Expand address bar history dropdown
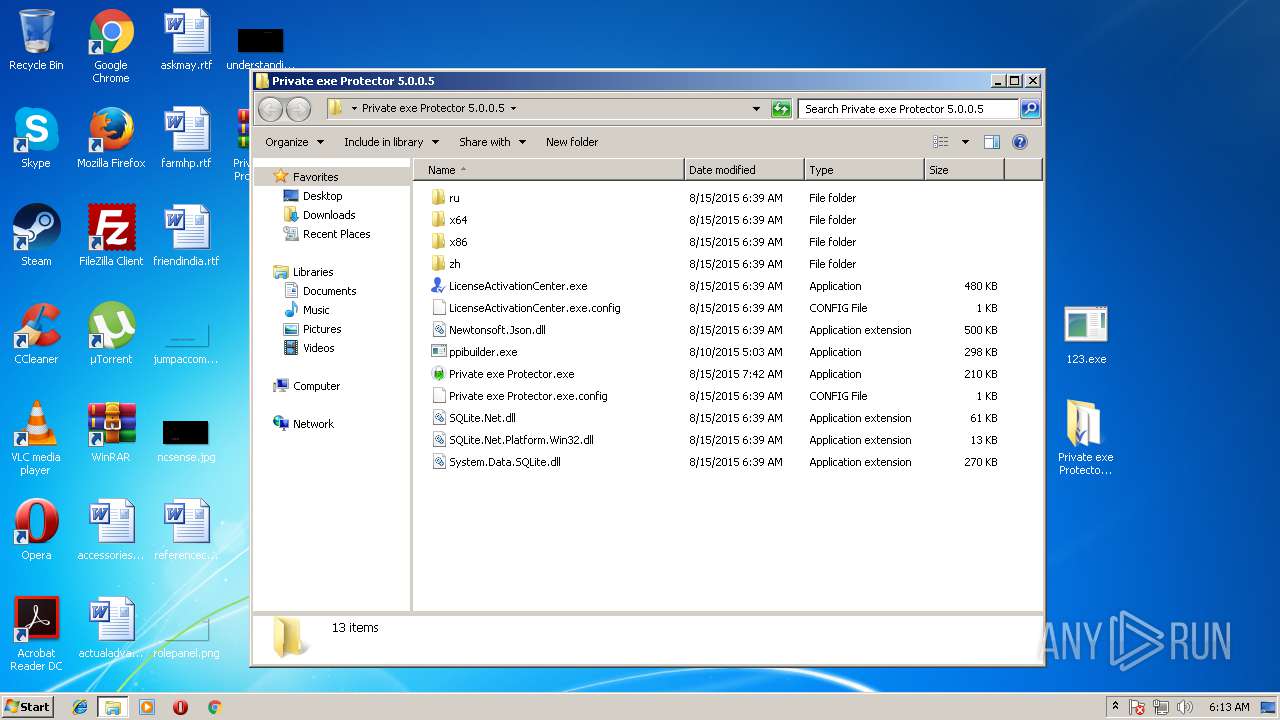 point(757,109)
